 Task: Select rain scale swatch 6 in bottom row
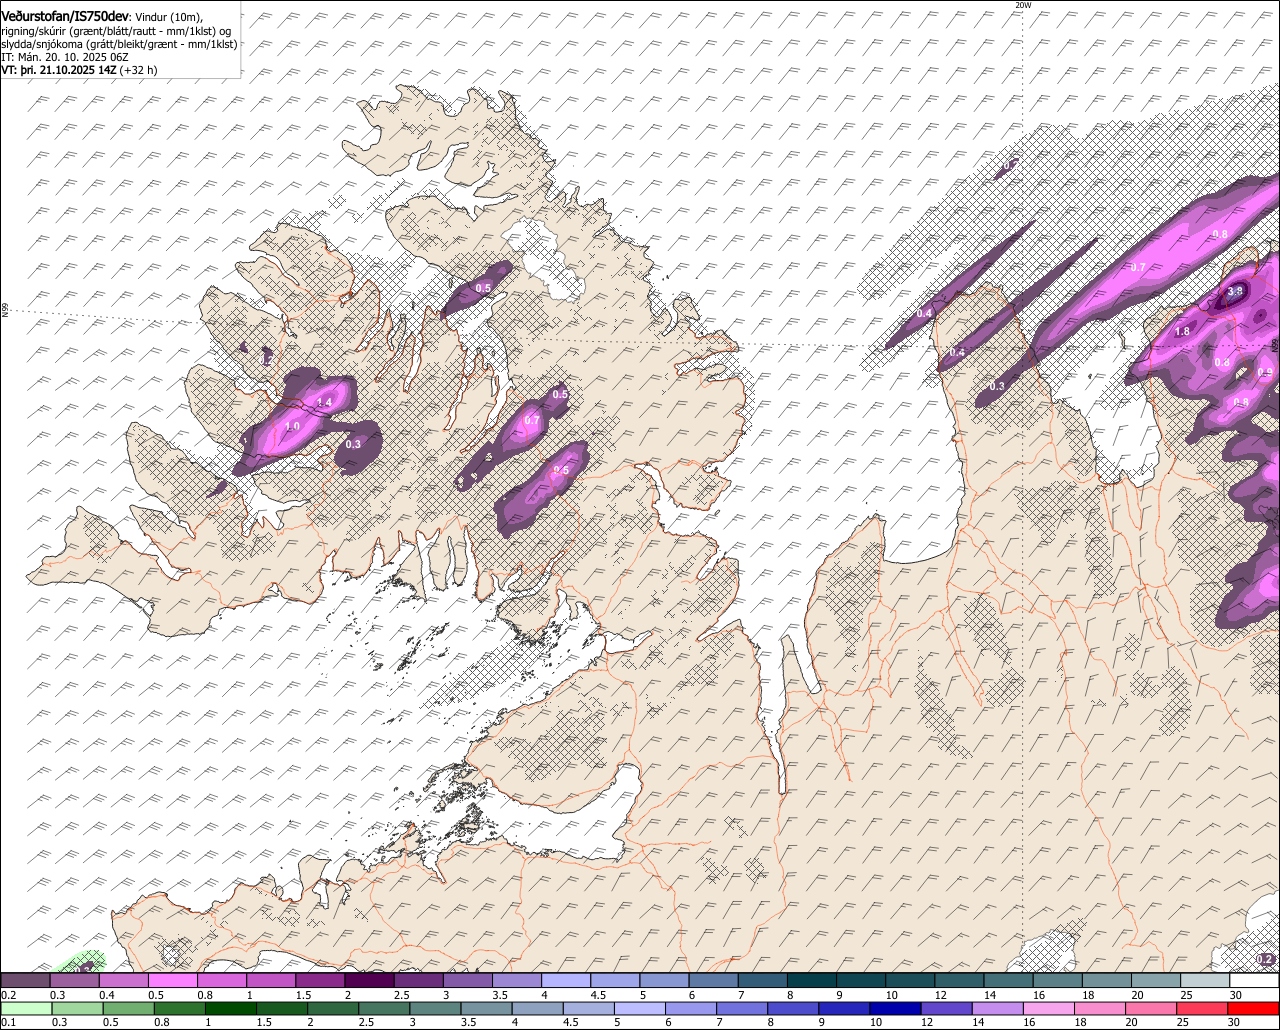[691, 1008]
